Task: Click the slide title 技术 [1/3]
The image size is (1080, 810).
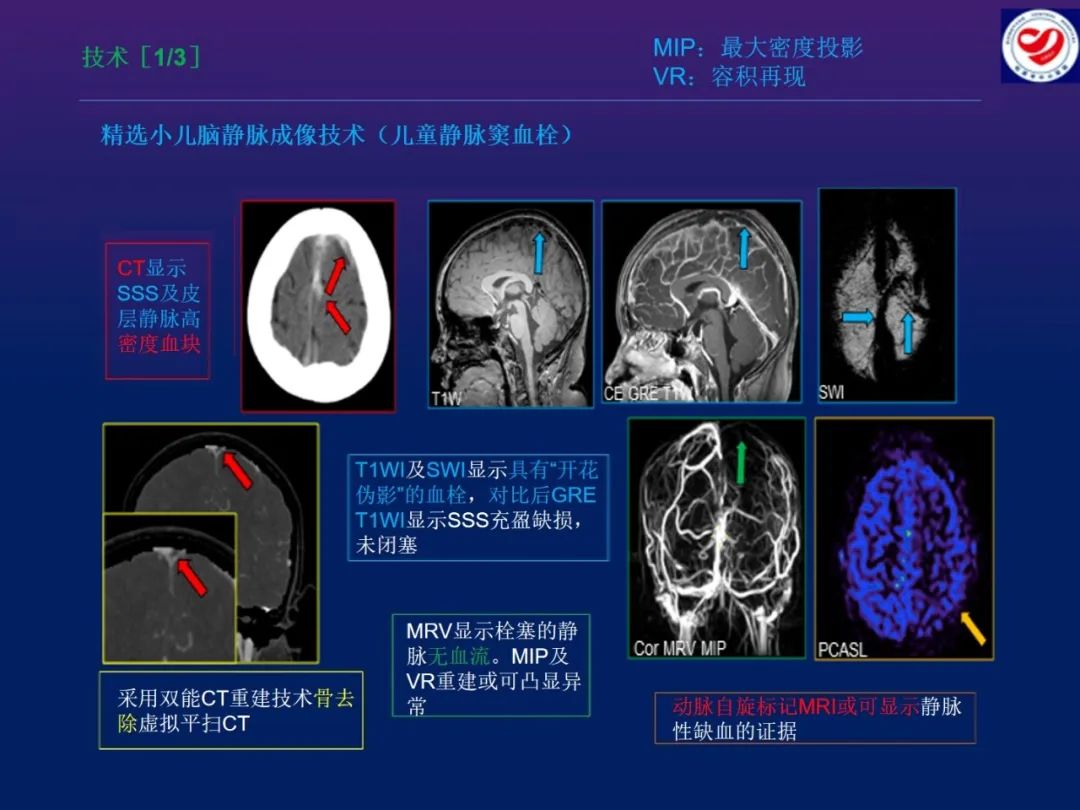Action: 141,56
